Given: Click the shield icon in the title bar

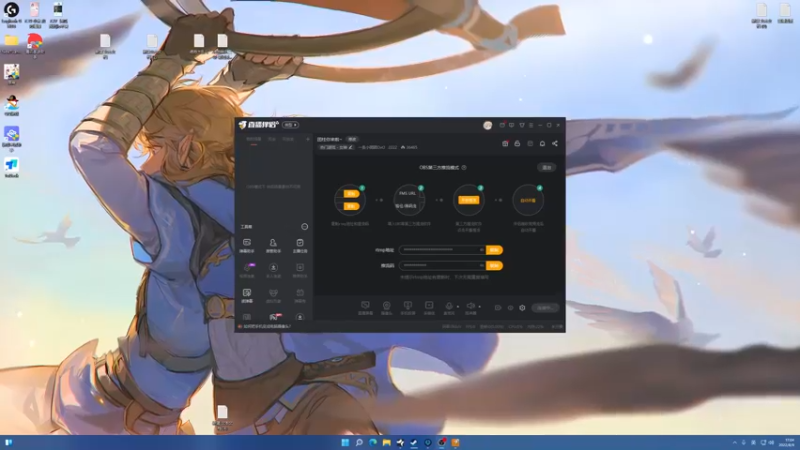Looking at the screenshot, I should pyautogui.click(x=521, y=125).
